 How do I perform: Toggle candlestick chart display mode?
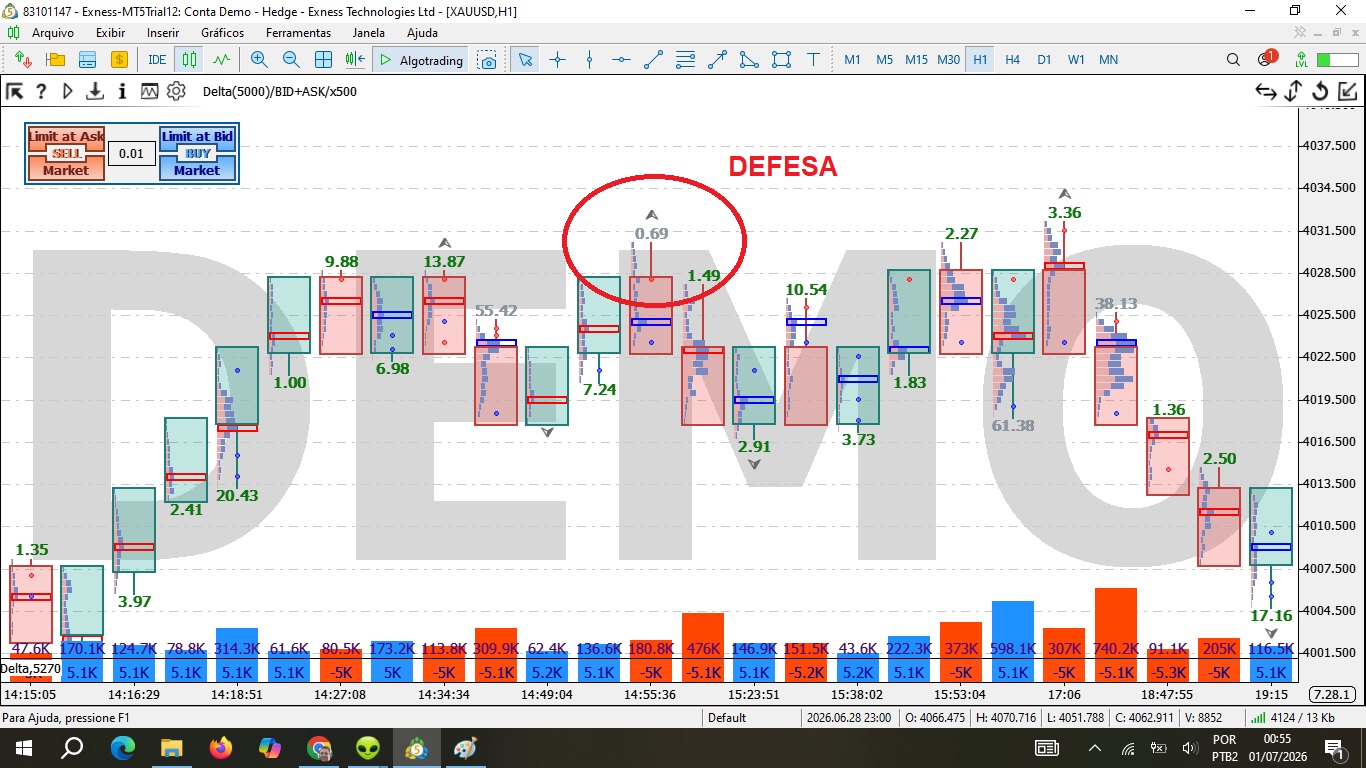point(189,60)
